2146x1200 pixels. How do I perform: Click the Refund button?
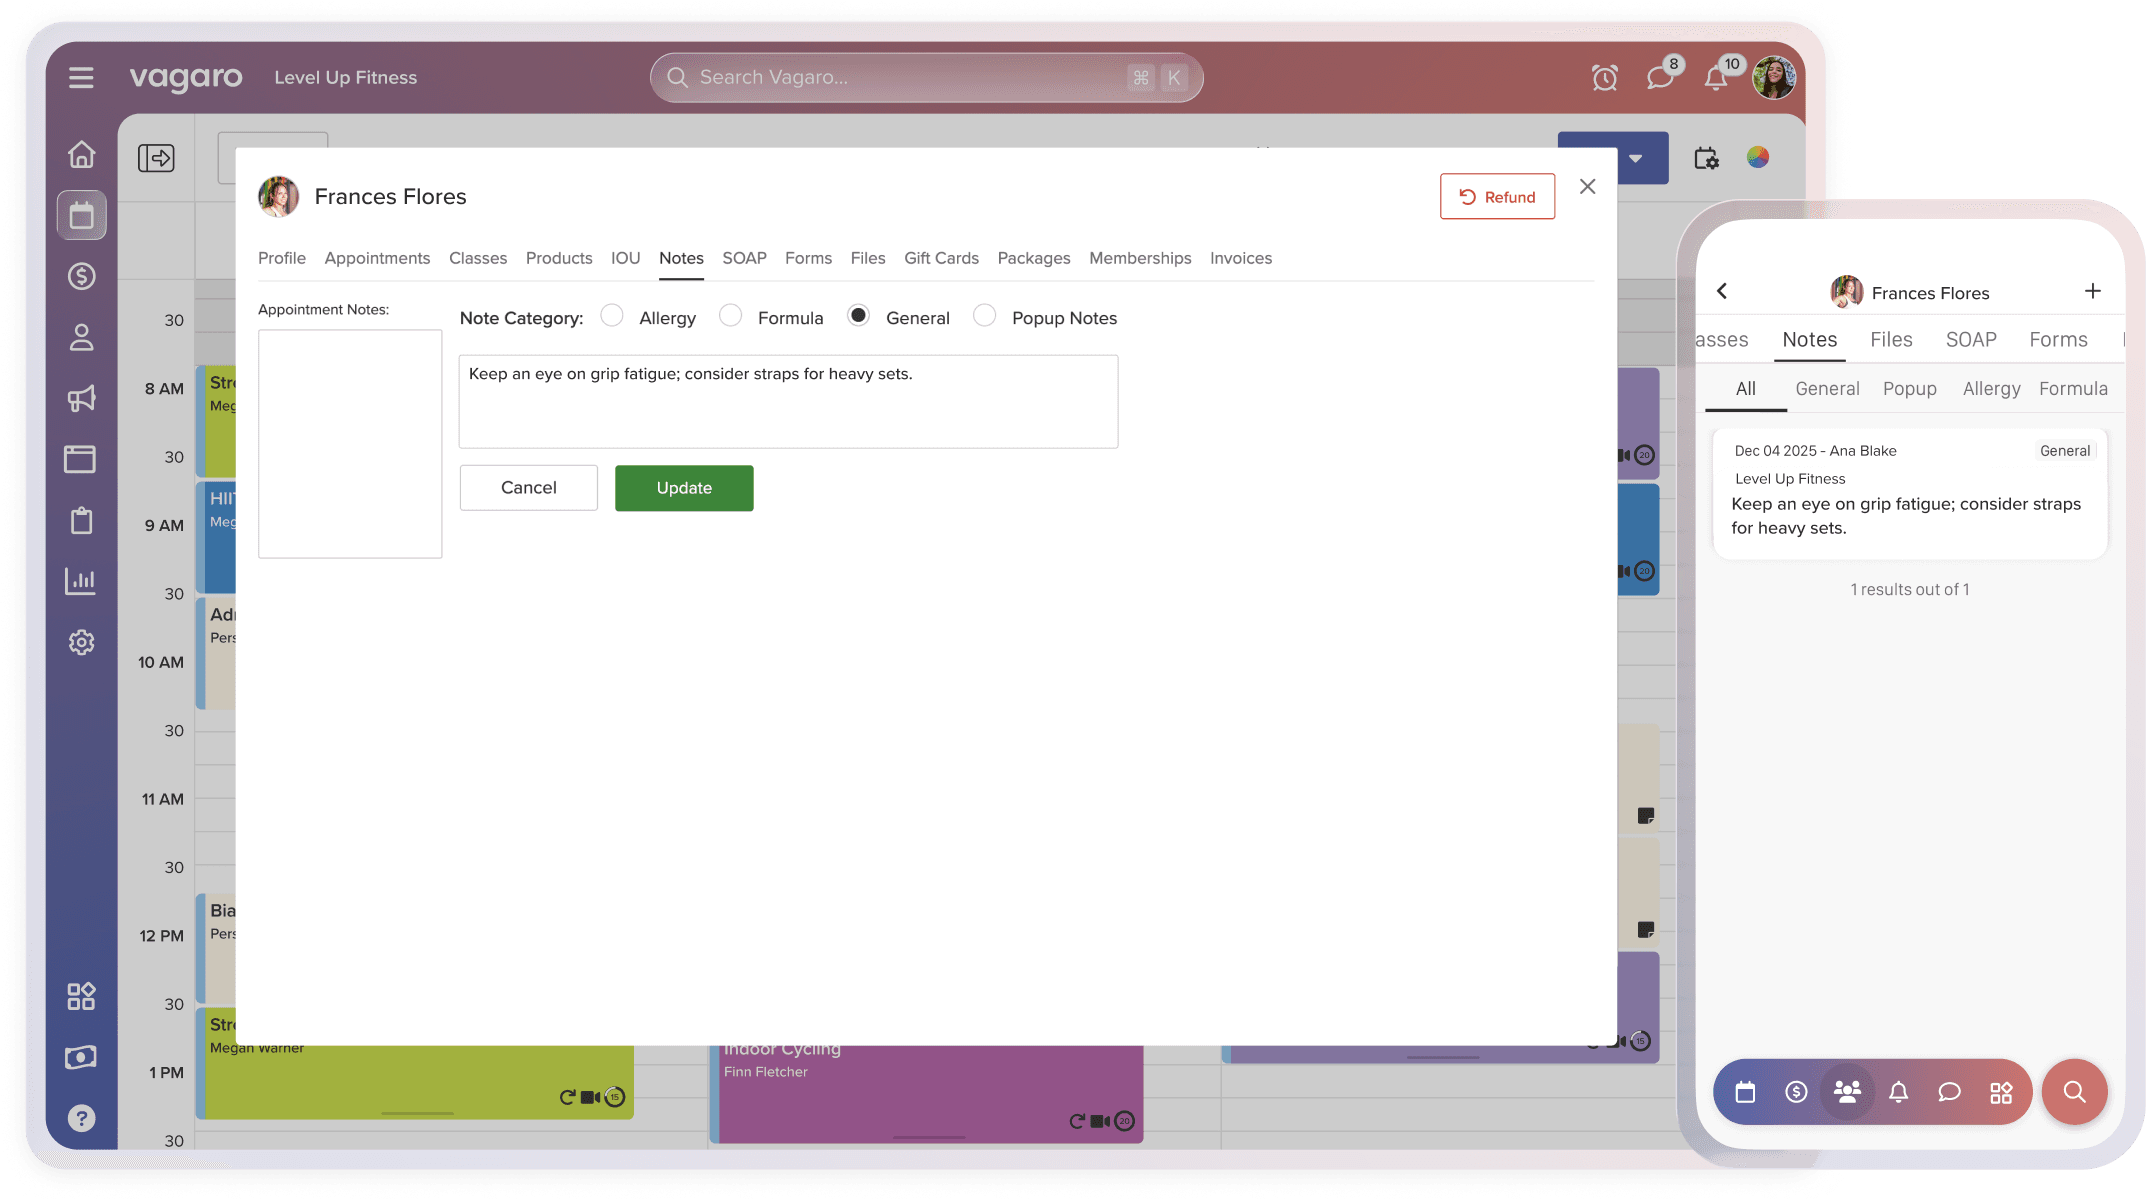tap(1497, 196)
